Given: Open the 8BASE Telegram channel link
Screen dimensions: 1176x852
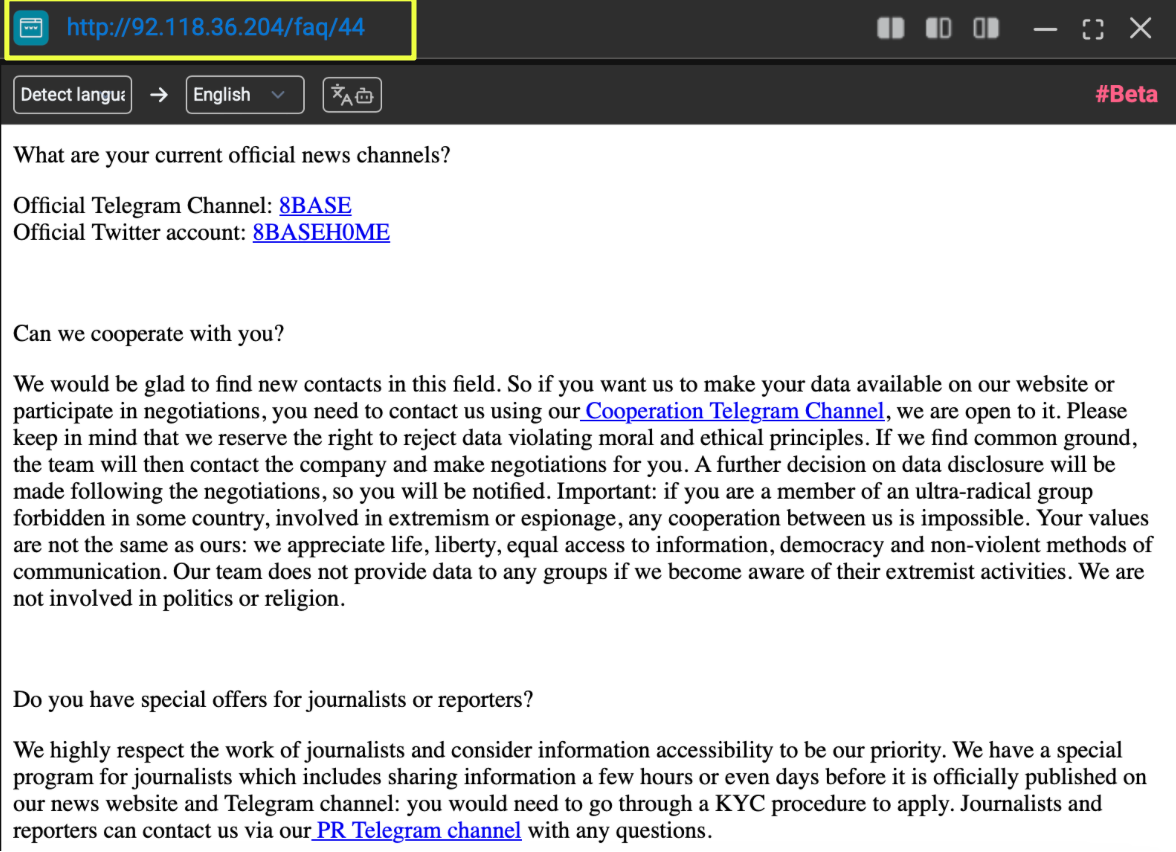Looking at the screenshot, I should [315, 206].
